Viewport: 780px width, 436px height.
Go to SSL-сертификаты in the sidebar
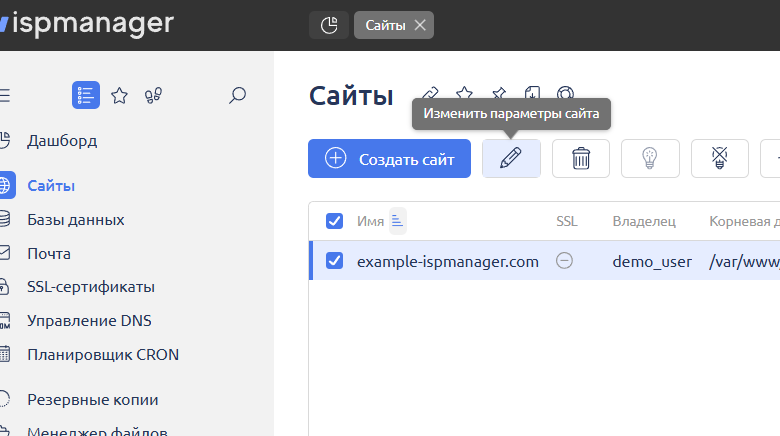[91, 287]
